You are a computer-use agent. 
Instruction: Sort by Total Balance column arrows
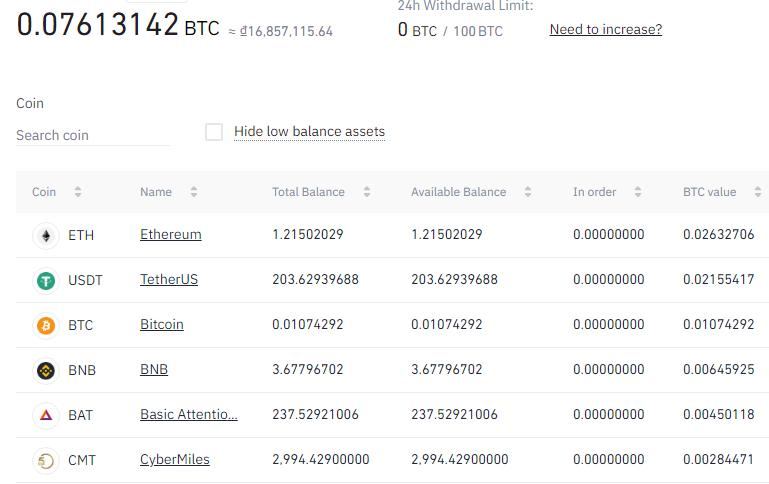367,192
